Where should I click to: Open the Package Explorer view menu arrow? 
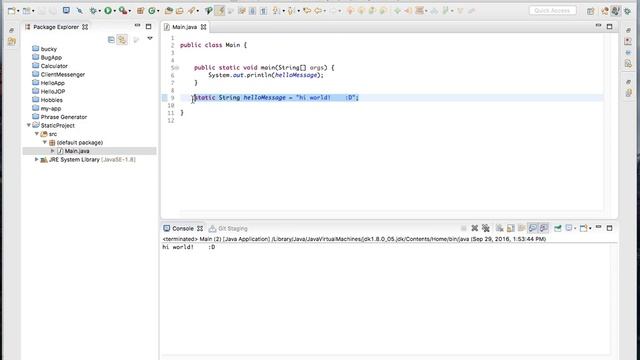tap(150, 38)
